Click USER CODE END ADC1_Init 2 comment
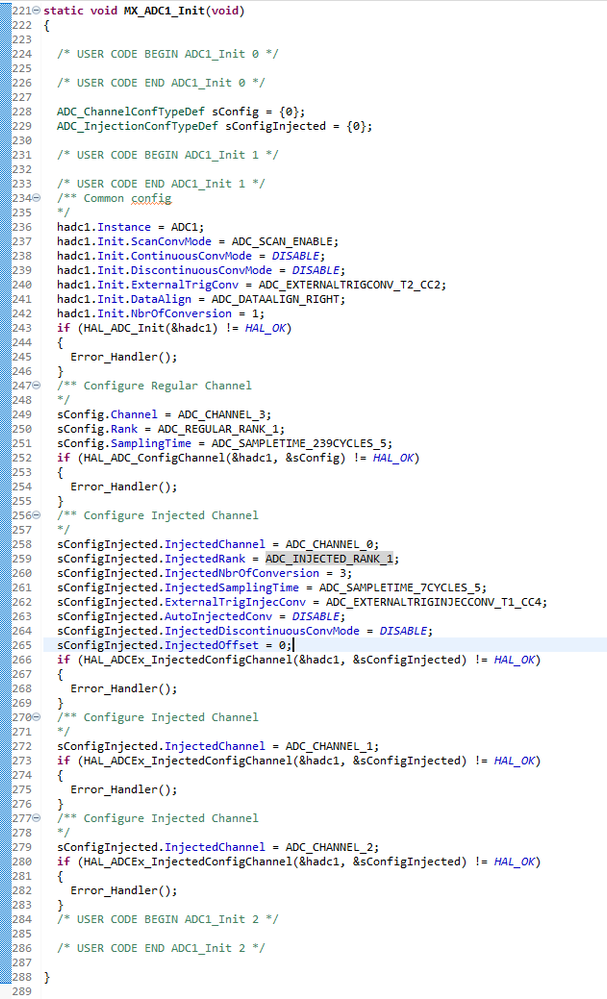This screenshot has height=999, width=607. pyautogui.click(x=161, y=948)
